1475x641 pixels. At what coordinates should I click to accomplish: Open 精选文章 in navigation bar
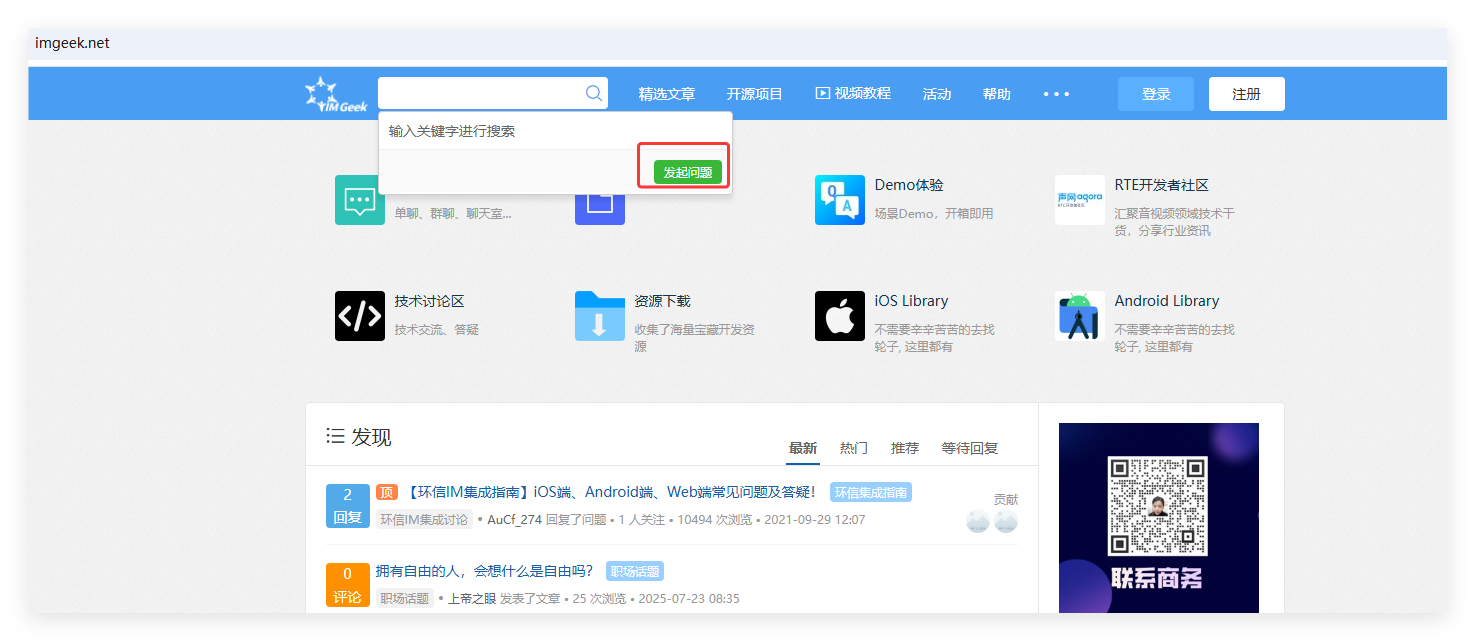click(667, 94)
